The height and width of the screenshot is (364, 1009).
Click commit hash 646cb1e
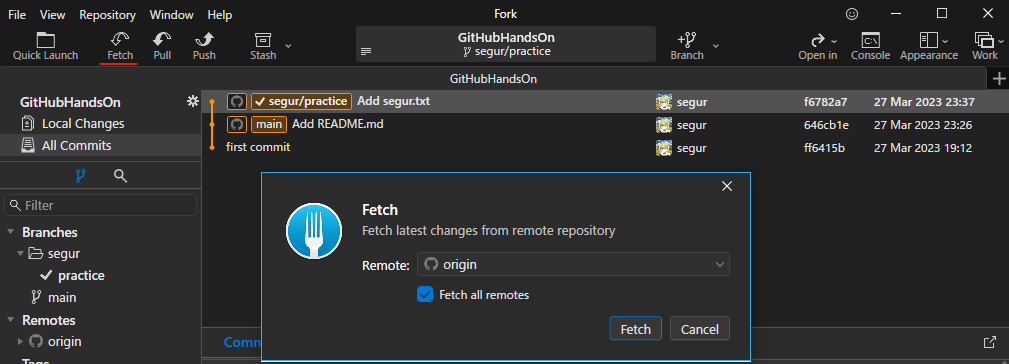click(x=826, y=125)
